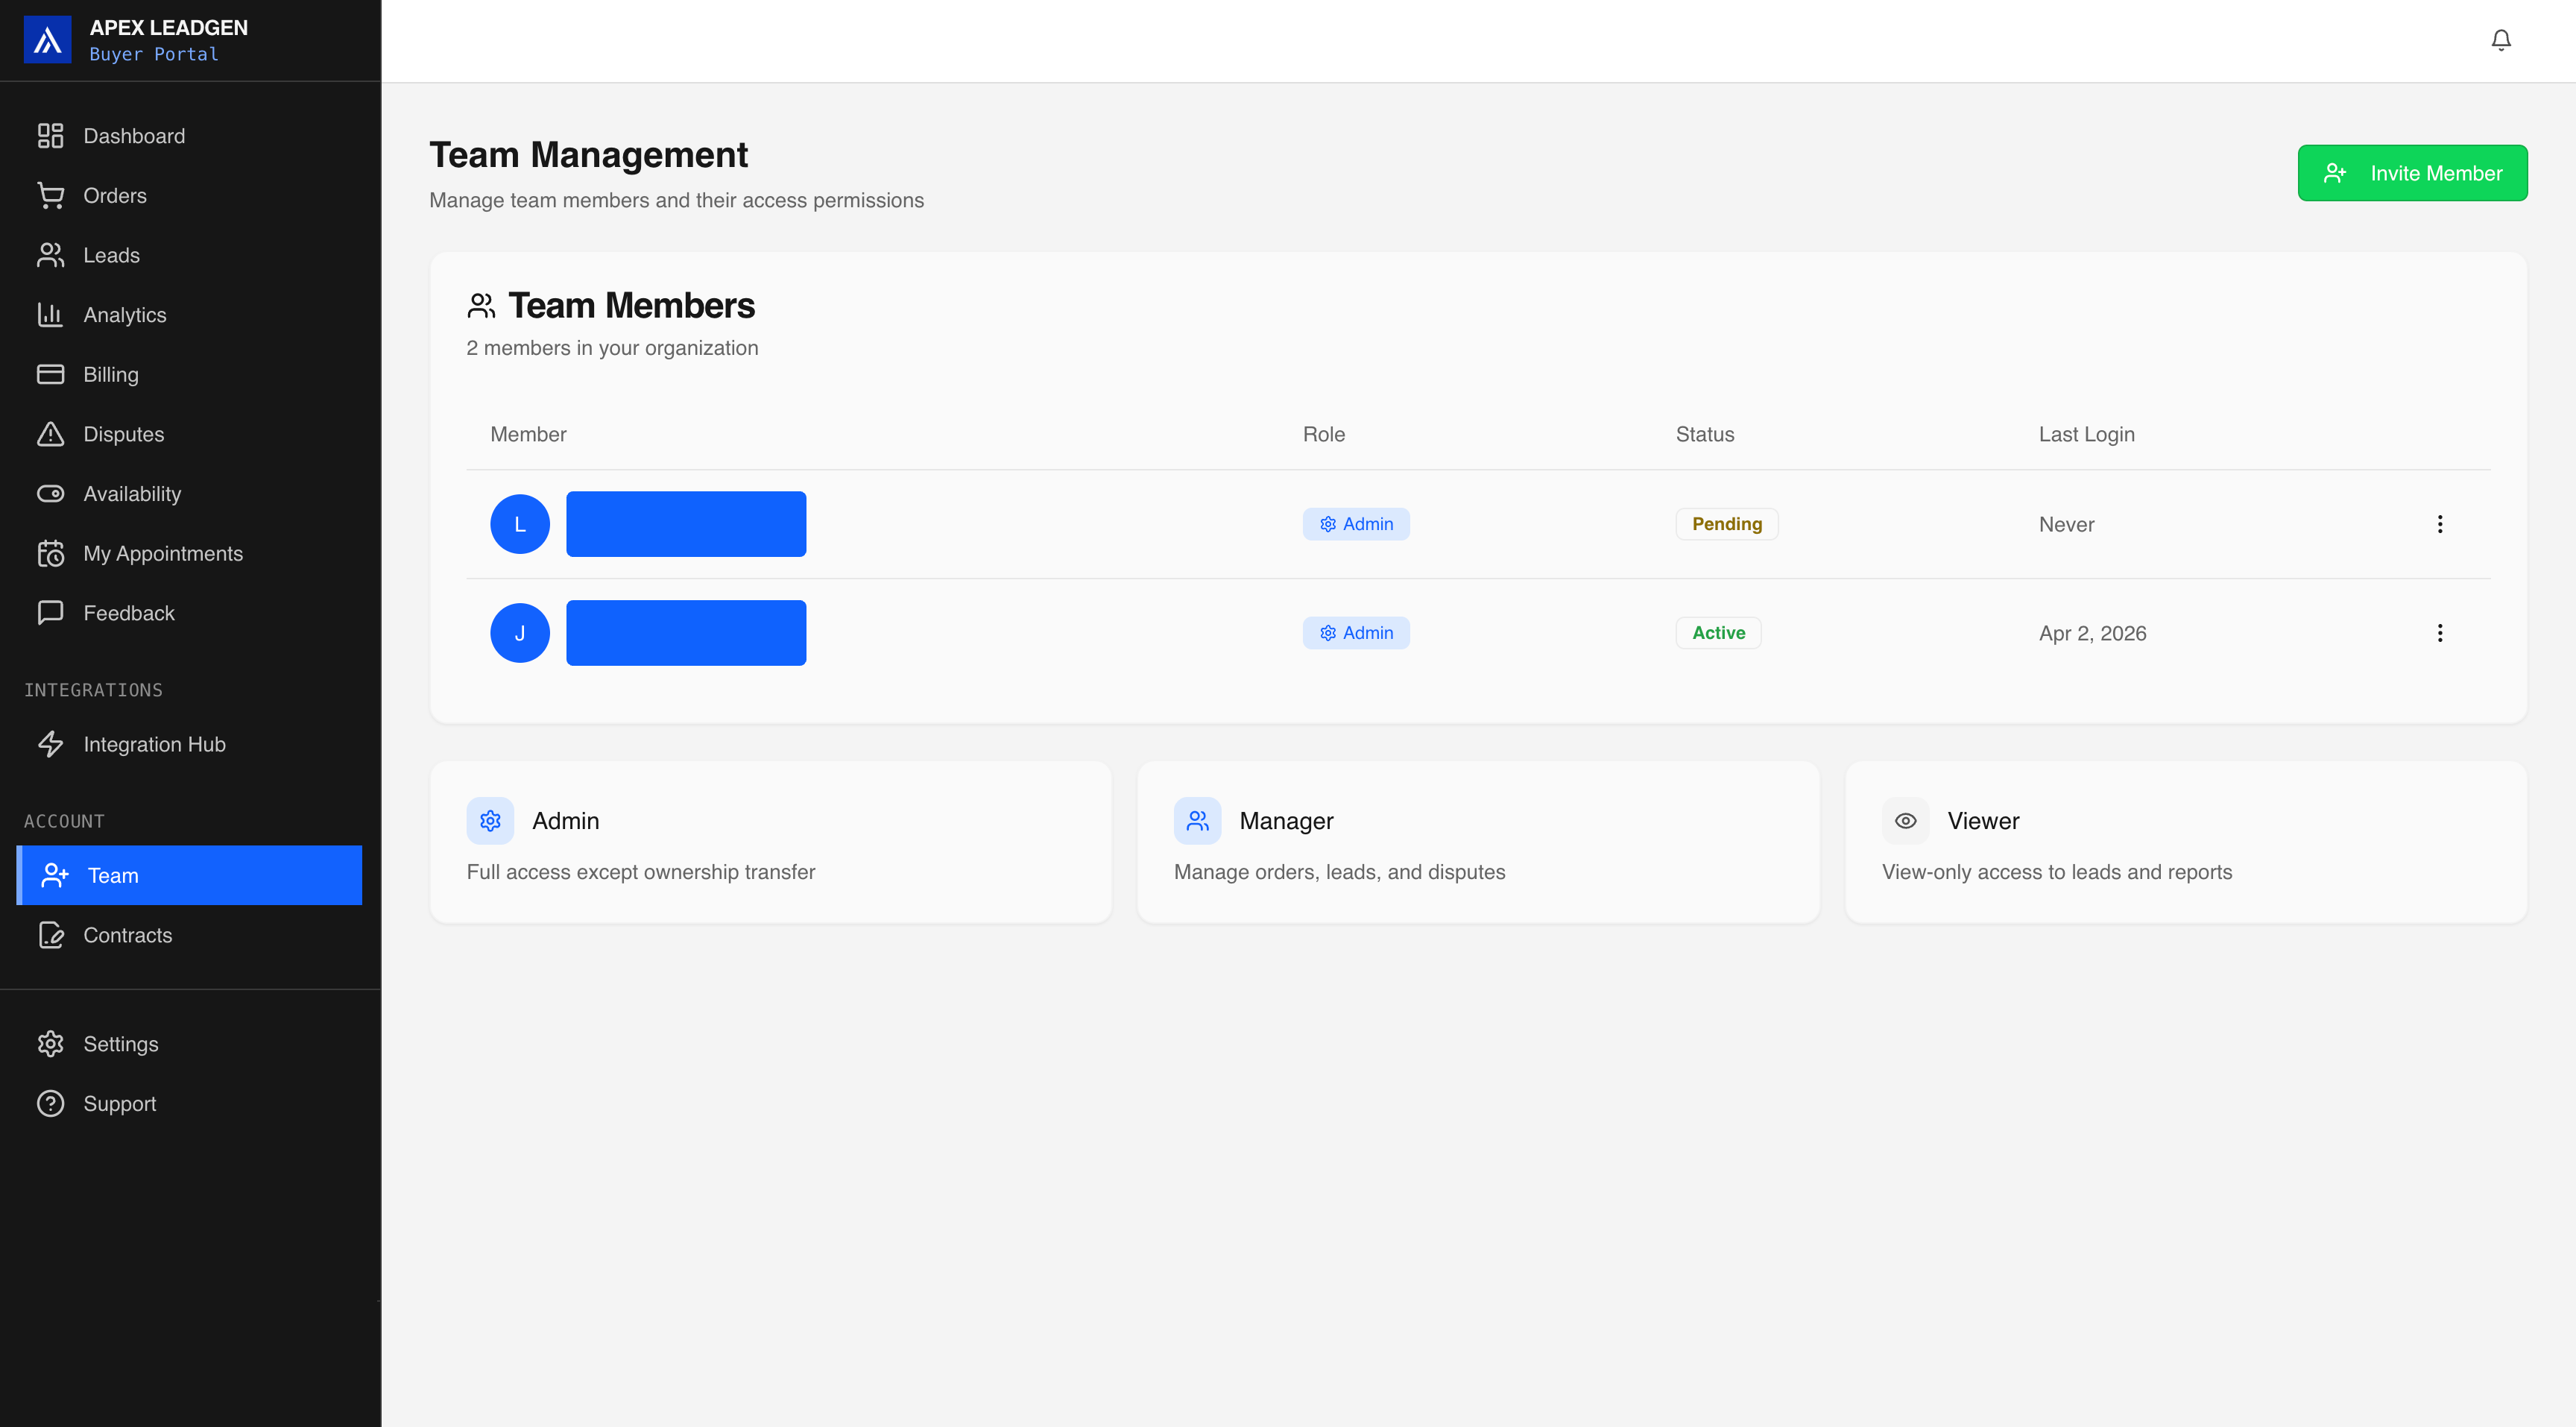Click the Support question mark icon
Image resolution: width=2576 pixels, height=1427 pixels.
tap(50, 1103)
